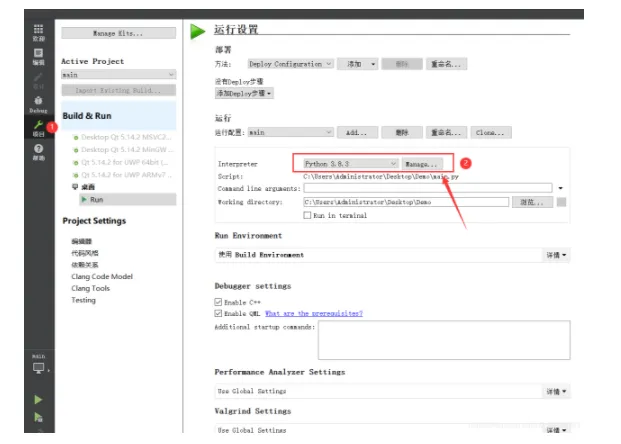Switch to Edit mode icon
This screenshot has width=621, height=444.
[x=38, y=57]
